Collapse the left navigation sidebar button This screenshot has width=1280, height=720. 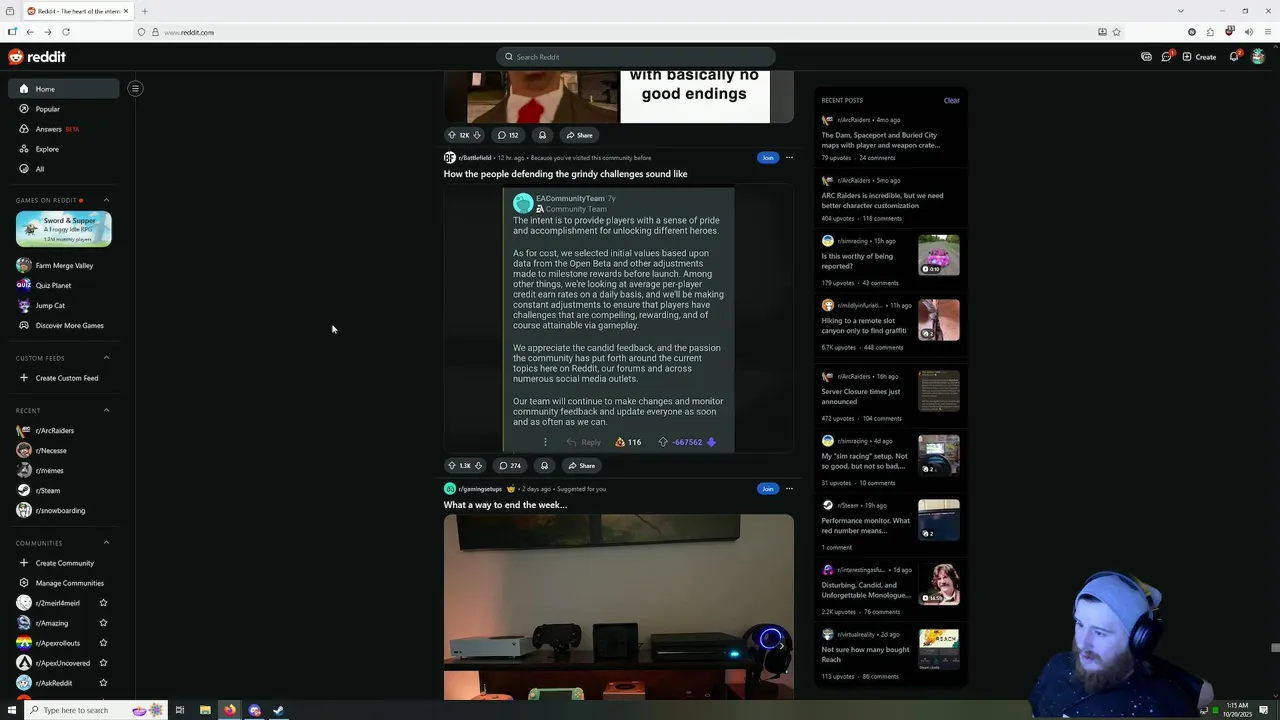[135, 88]
